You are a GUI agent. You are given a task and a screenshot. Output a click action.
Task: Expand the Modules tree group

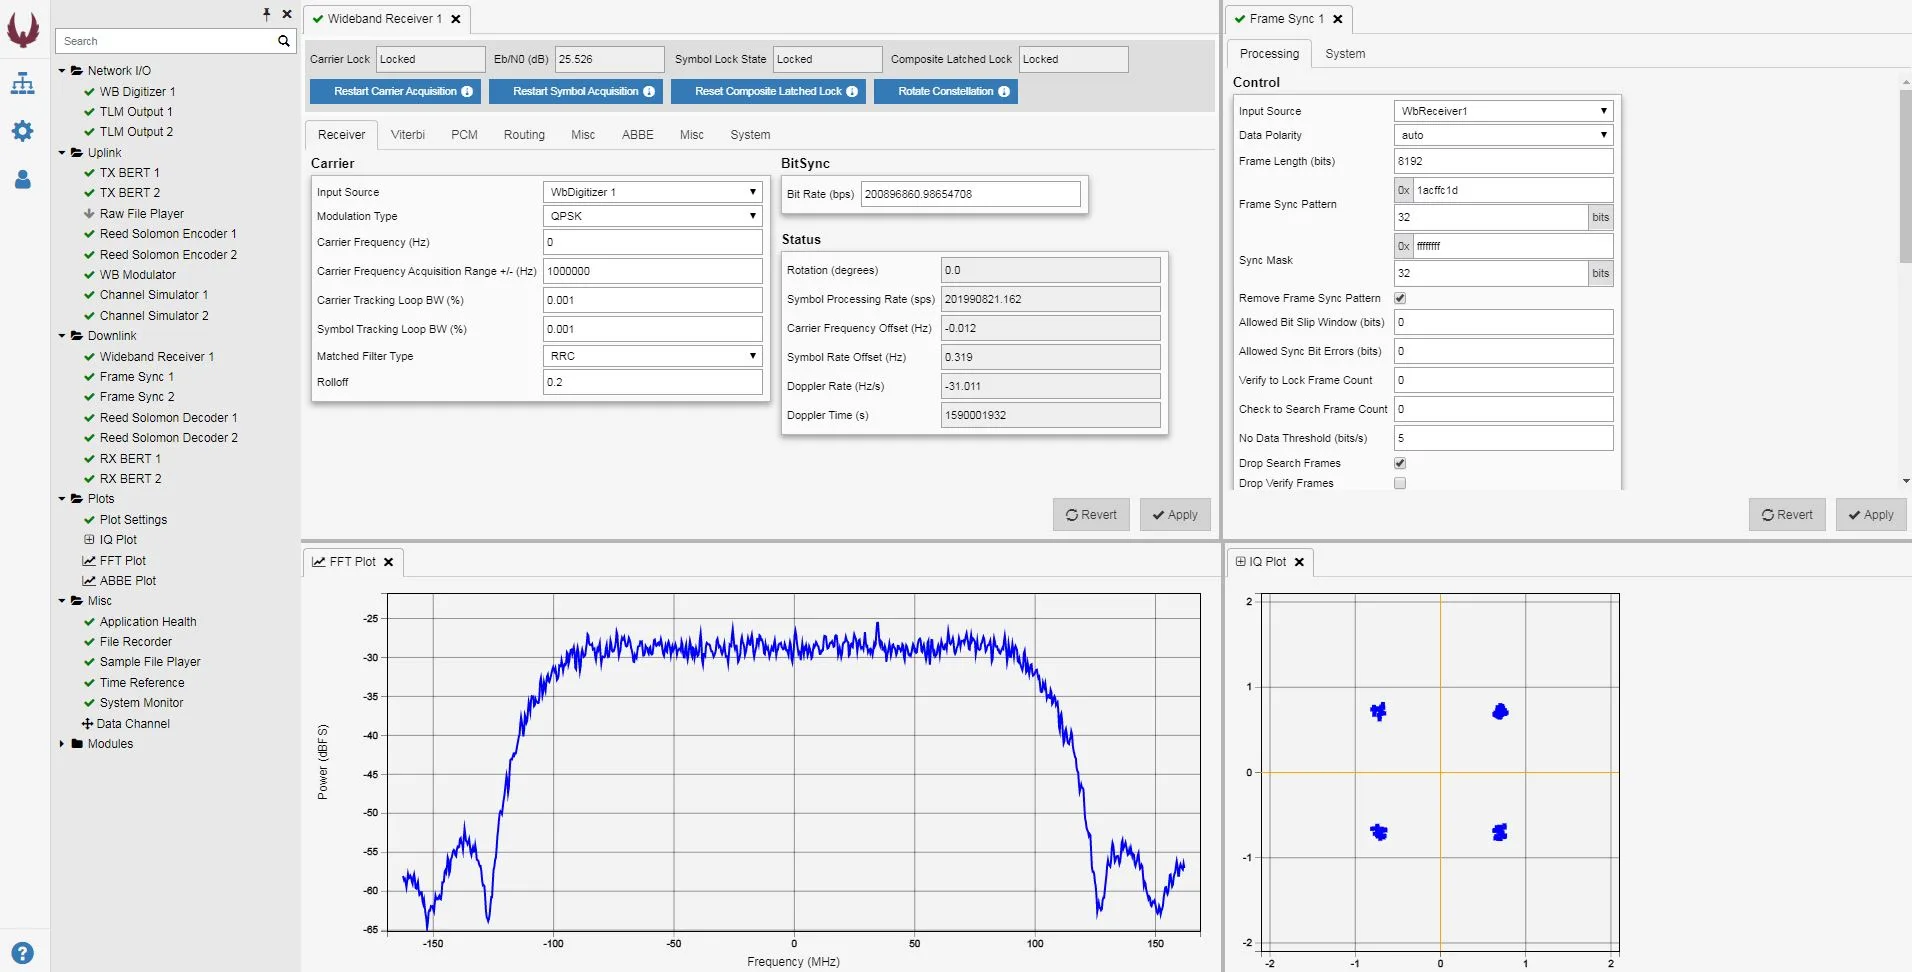[x=62, y=744]
